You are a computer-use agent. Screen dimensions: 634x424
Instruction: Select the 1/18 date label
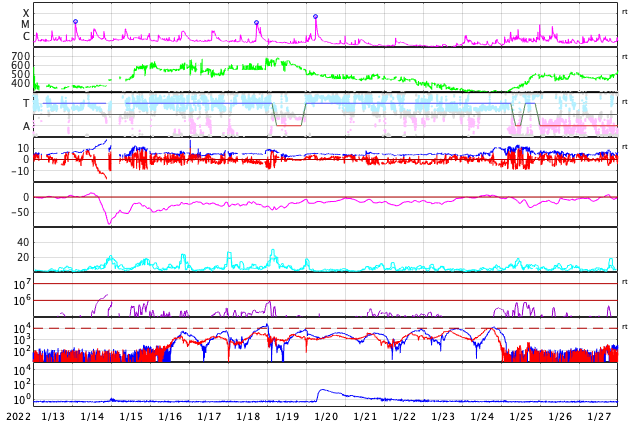248,416
